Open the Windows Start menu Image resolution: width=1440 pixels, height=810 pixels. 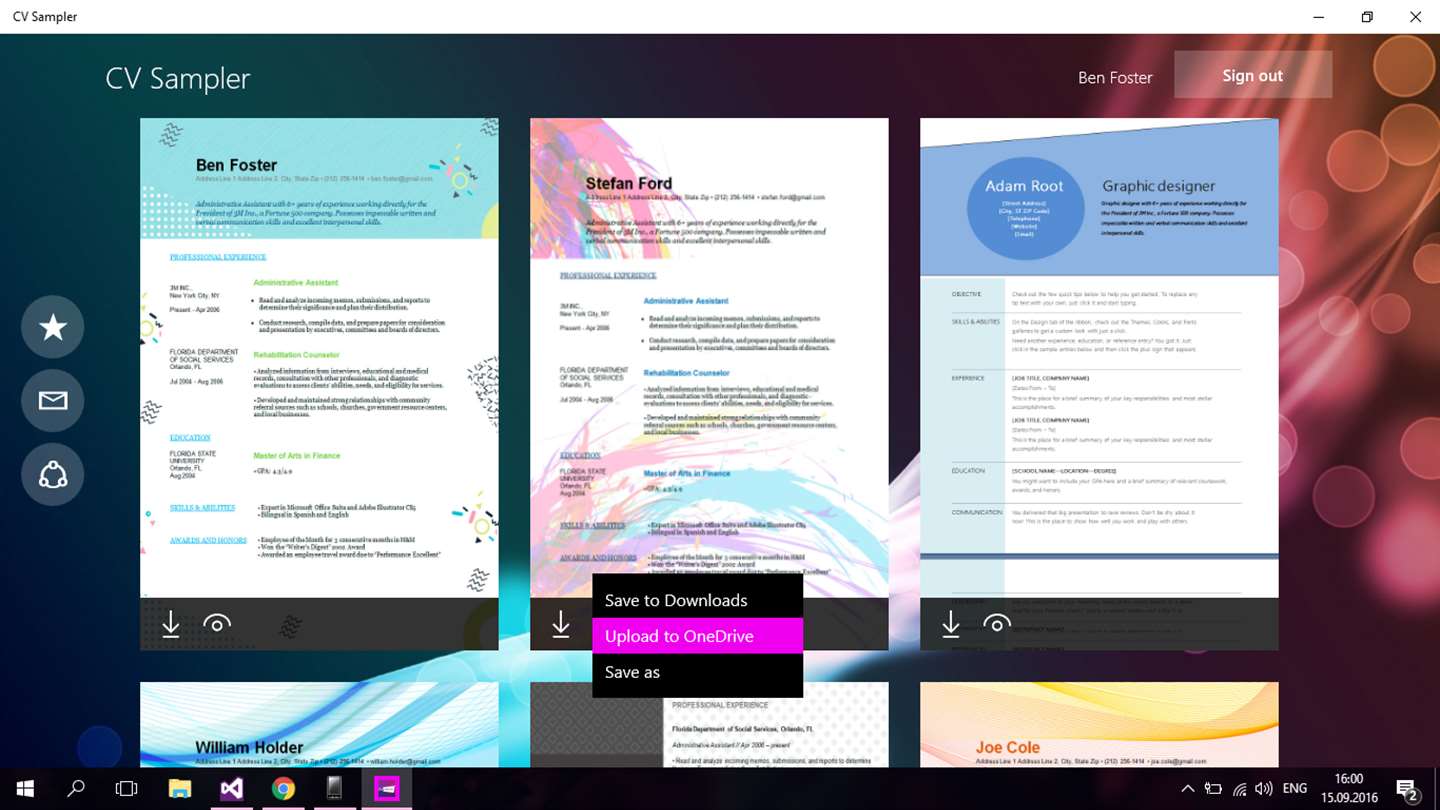click(24, 789)
